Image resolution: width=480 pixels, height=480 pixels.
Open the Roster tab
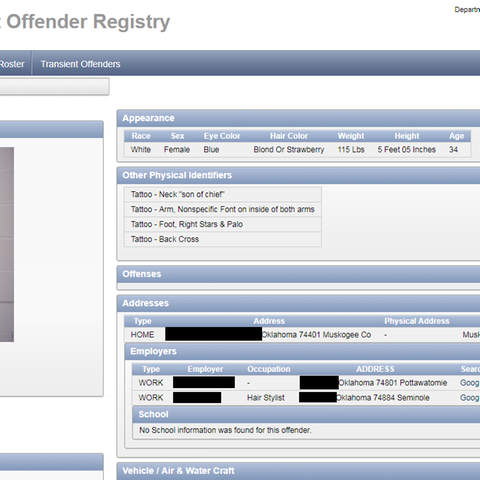coord(12,64)
